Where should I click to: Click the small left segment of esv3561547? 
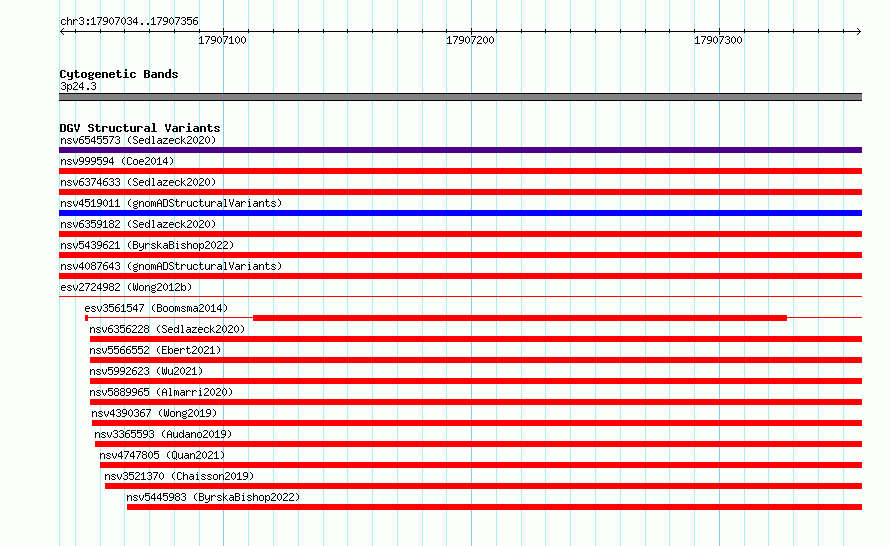86,318
